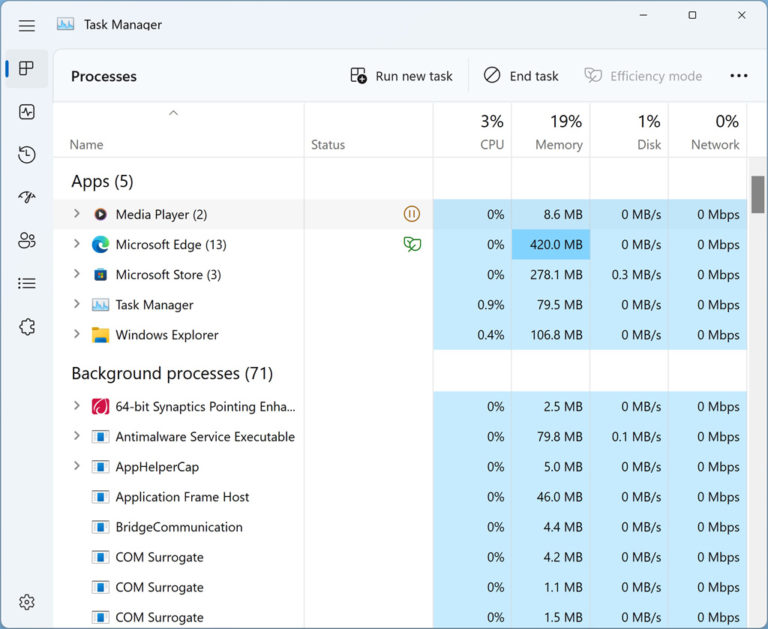The width and height of the screenshot is (768, 629).
Task: Select the Microsoft Store 0.3 MB/s disk cell
Action: (x=629, y=274)
